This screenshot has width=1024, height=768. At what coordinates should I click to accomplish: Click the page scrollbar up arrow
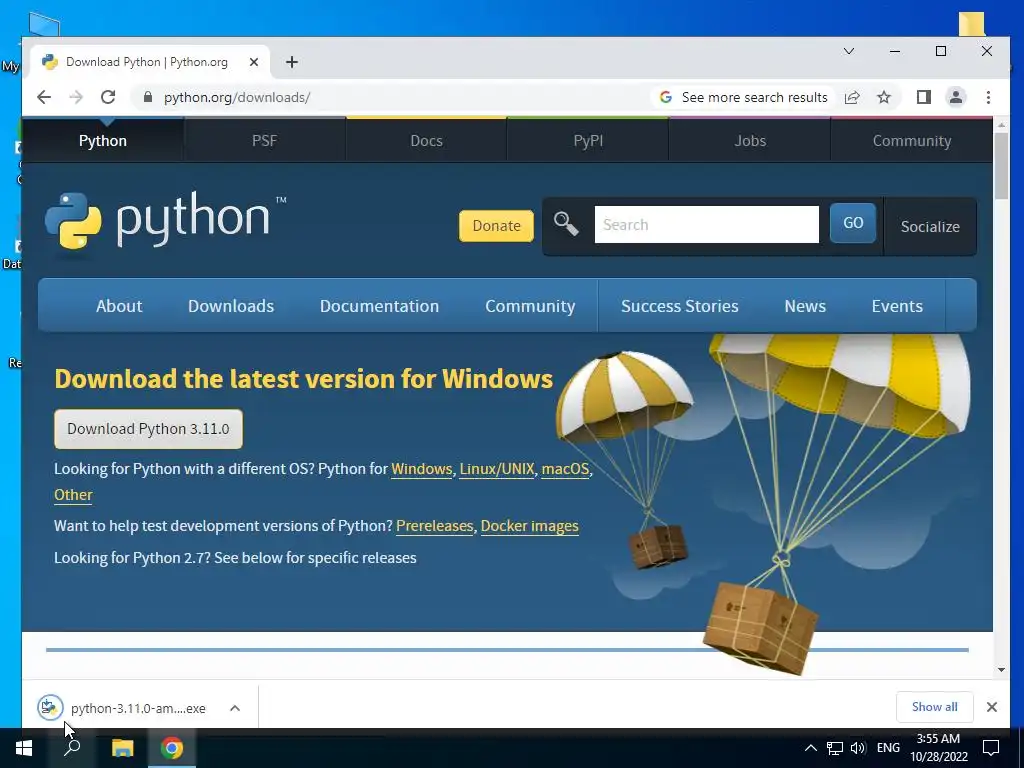click(1001, 125)
